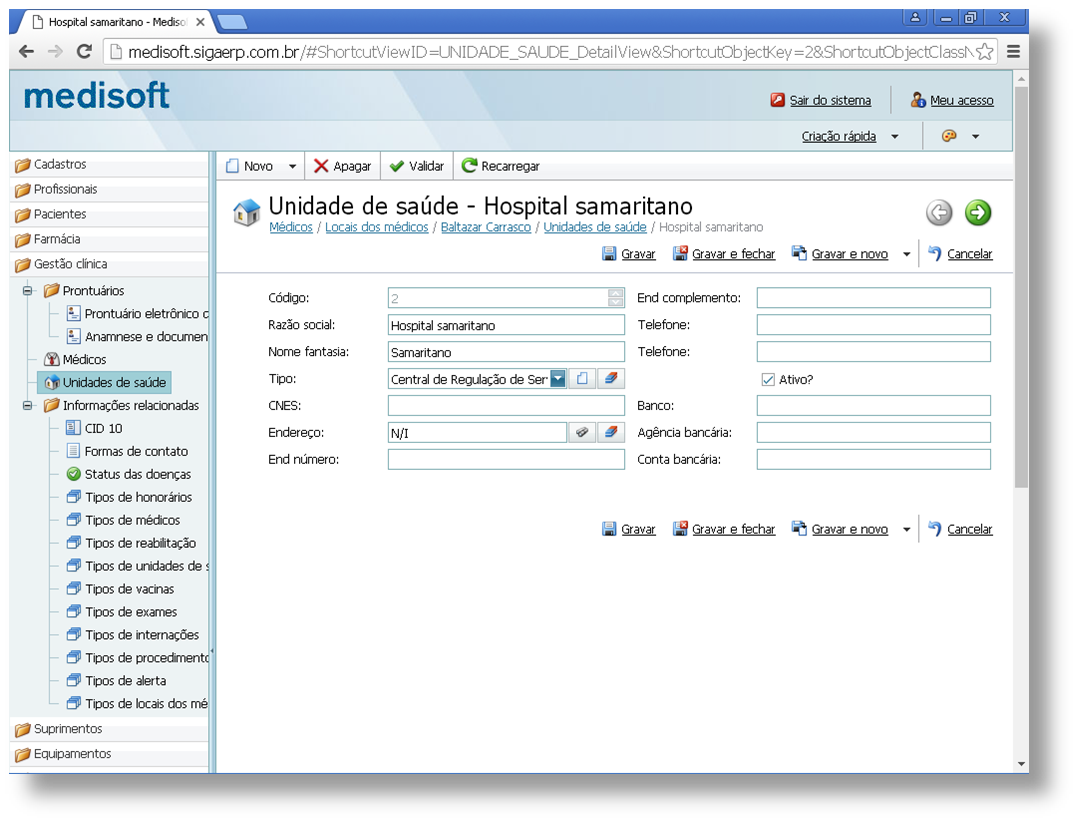Click the Razão social input field
Screen dimensions: 1078x823
pos(506,325)
